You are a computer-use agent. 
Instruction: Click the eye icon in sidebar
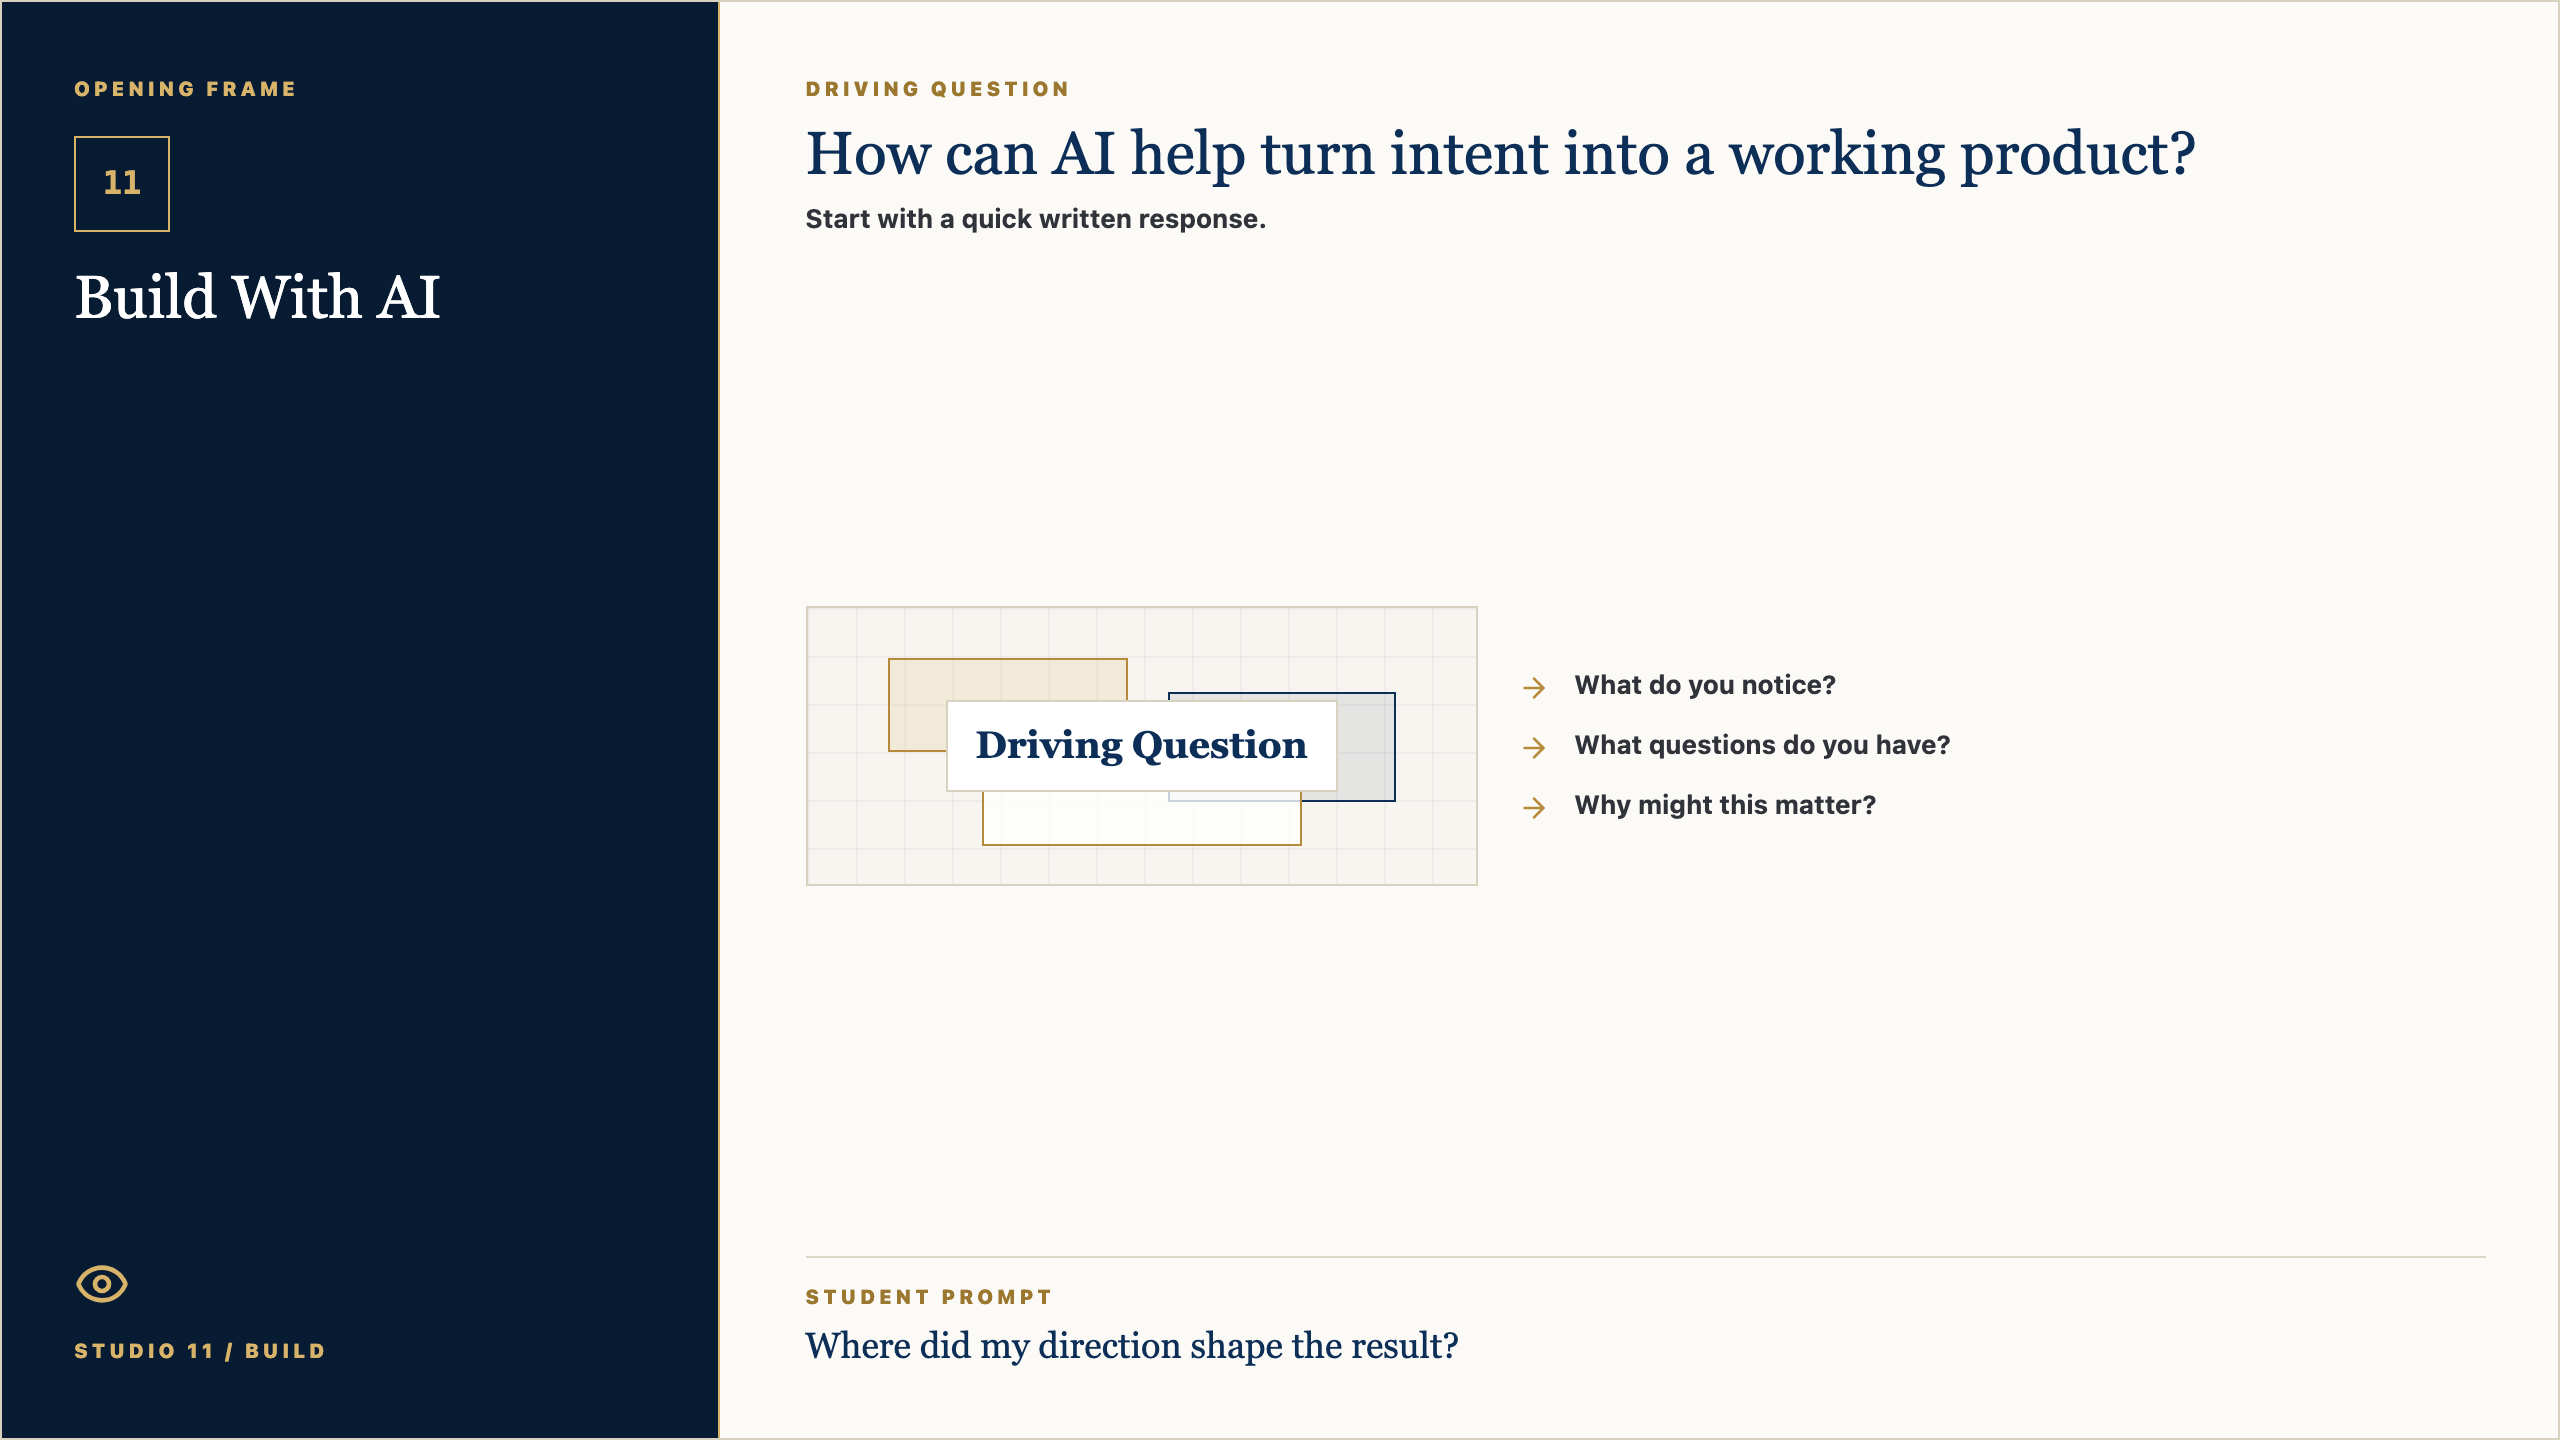coord(102,1284)
